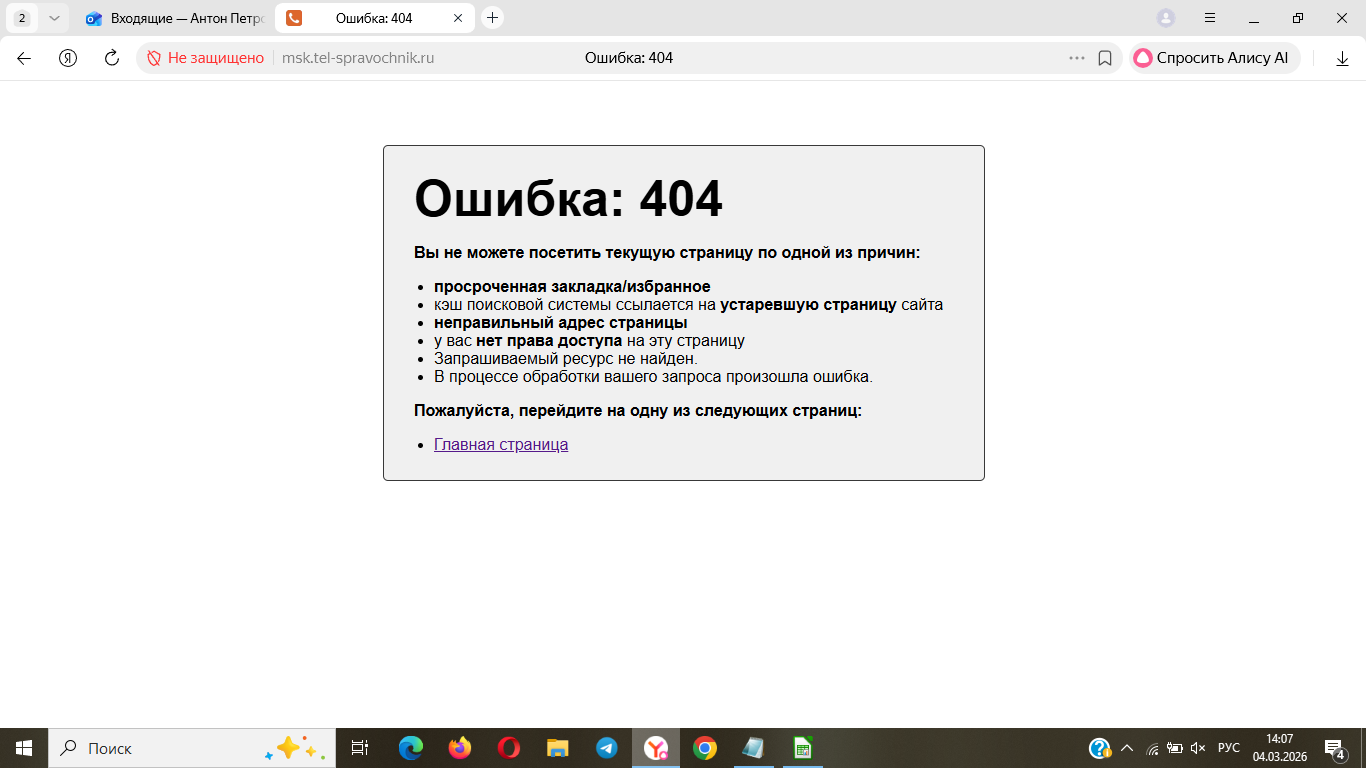The width and height of the screenshot is (1366, 768).
Task: Open the browser hamburger menu
Action: click(1210, 18)
